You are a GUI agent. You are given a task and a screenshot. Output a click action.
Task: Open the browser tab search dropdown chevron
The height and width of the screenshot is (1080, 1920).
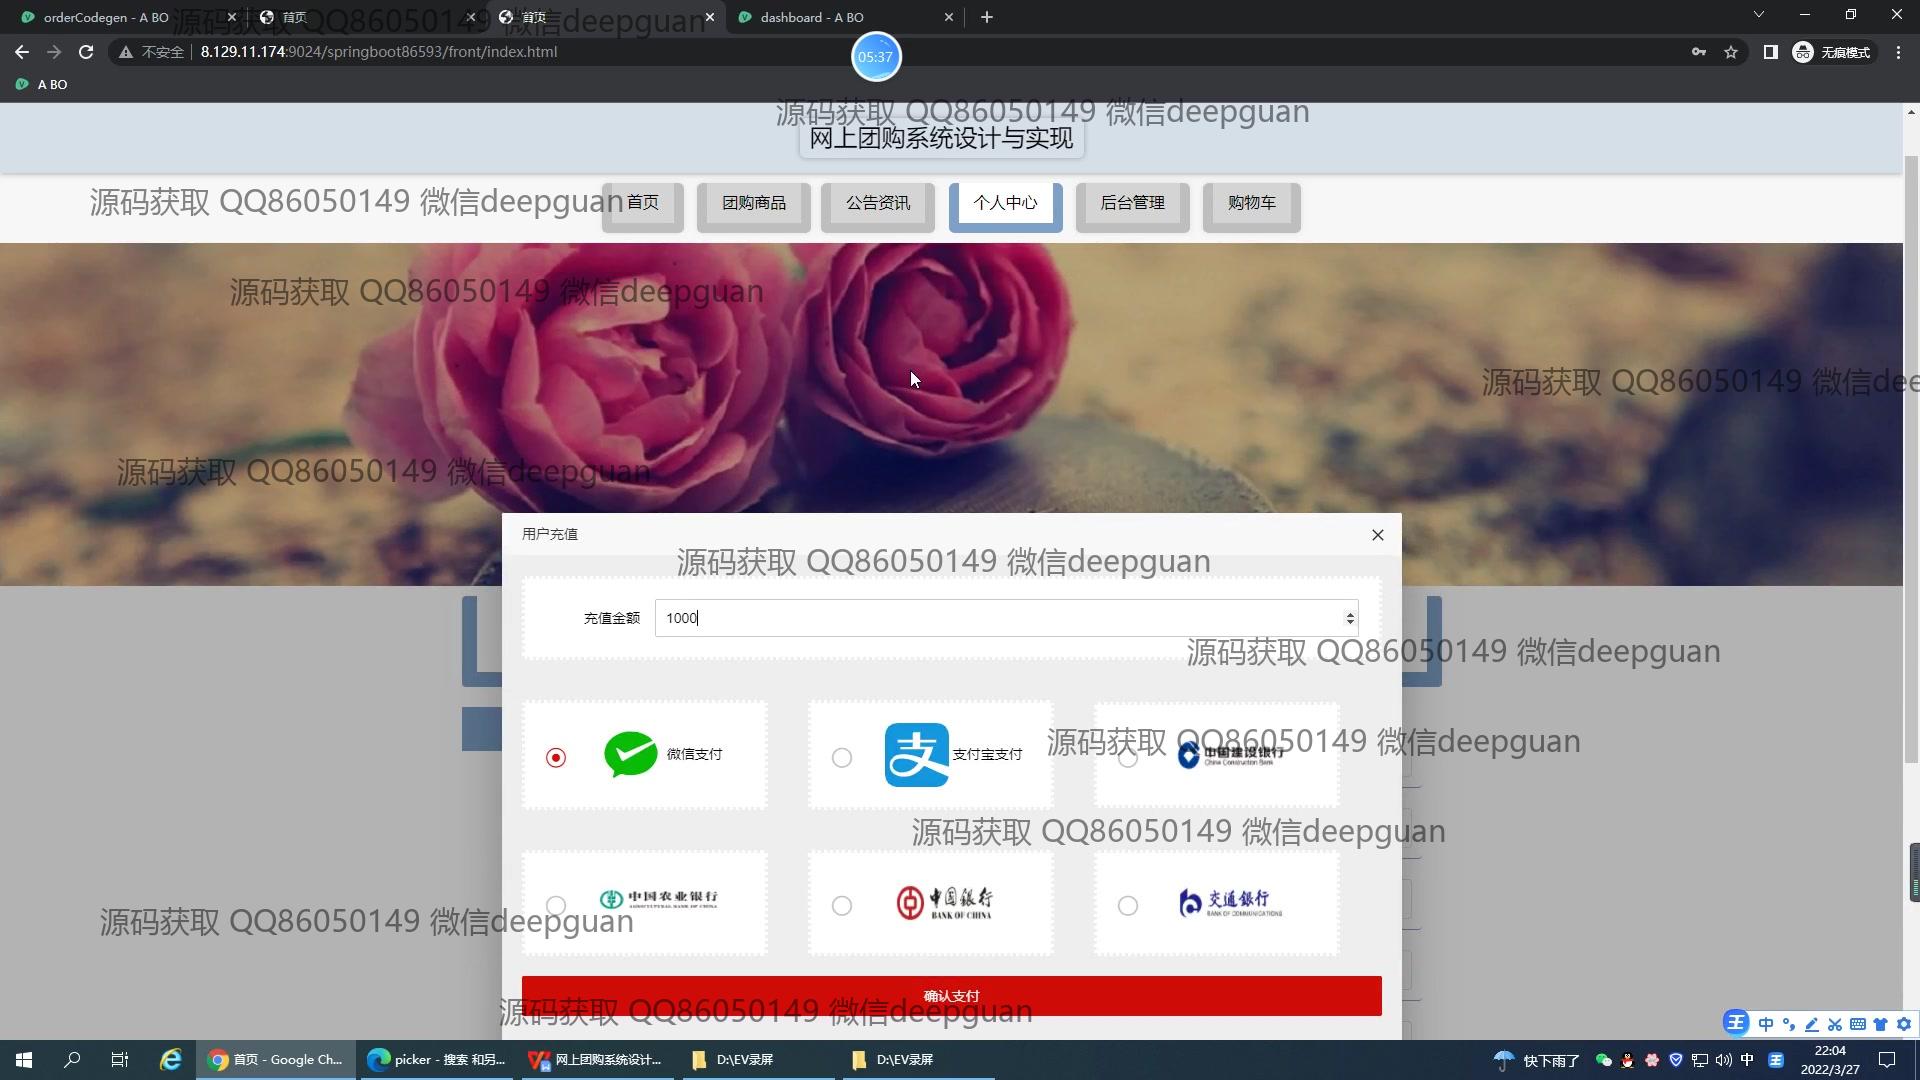1758,15
